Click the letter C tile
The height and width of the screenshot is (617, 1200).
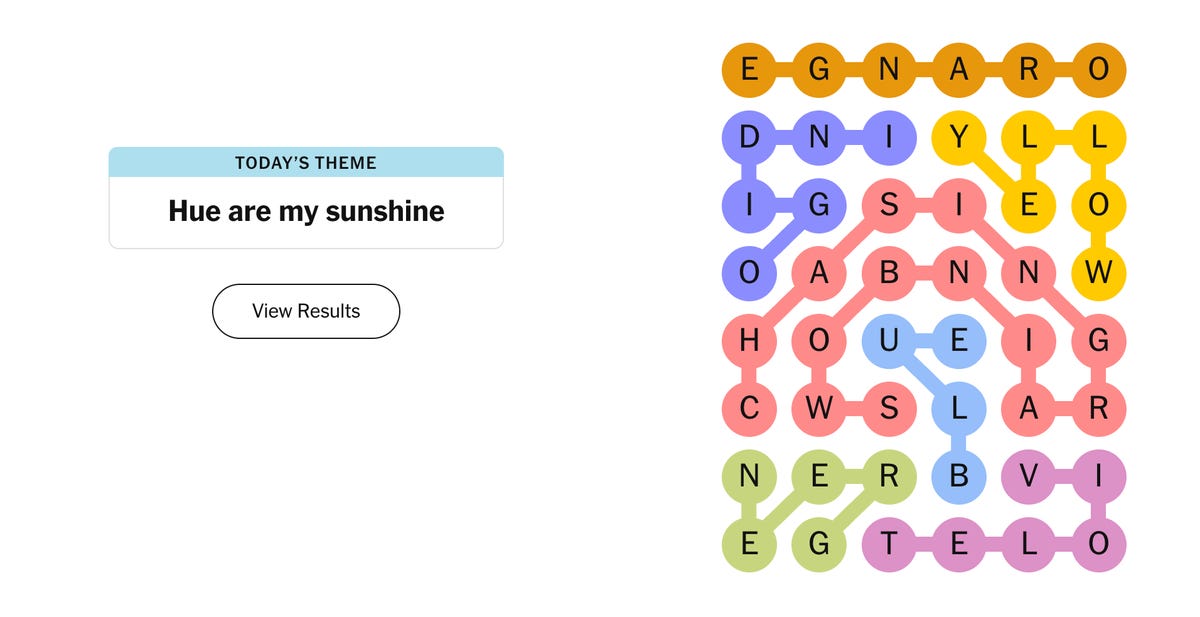click(749, 409)
